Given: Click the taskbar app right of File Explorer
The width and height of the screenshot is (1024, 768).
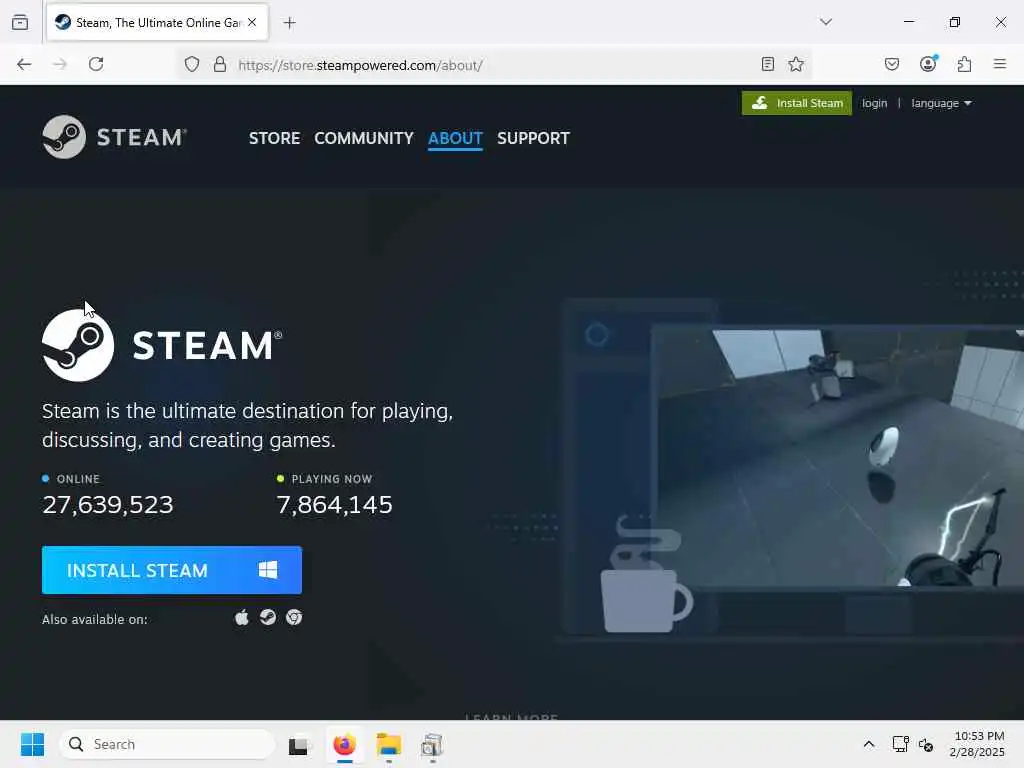Looking at the screenshot, I should click(x=432, y=744).
